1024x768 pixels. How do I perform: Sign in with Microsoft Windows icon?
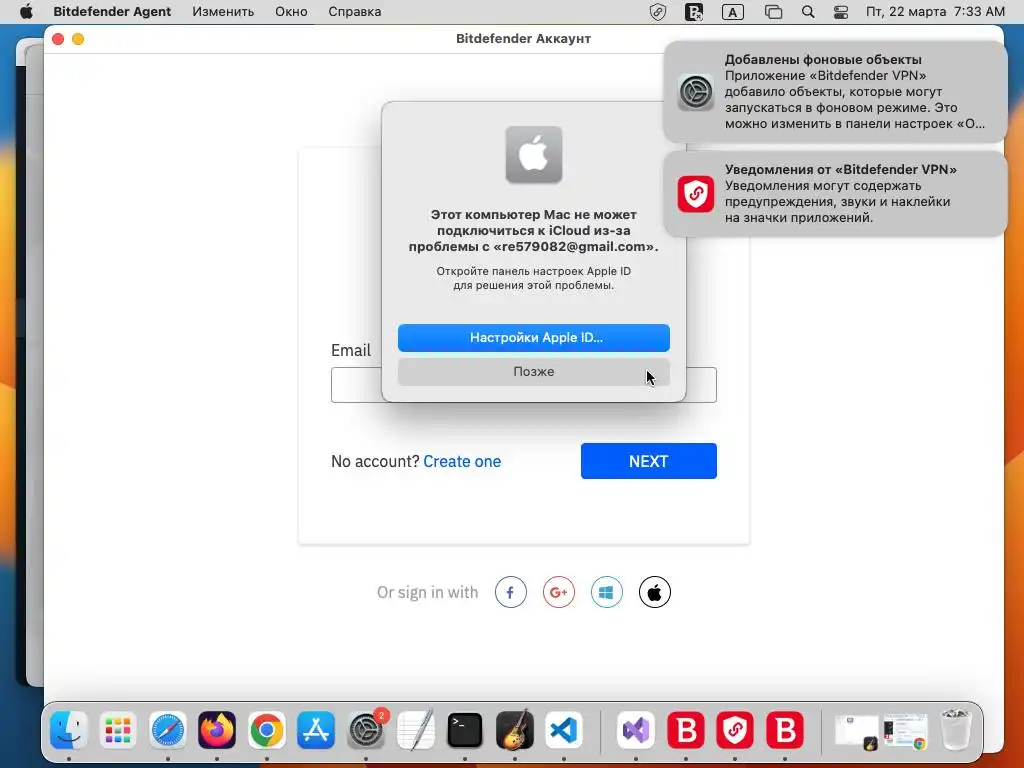point(607,592)
